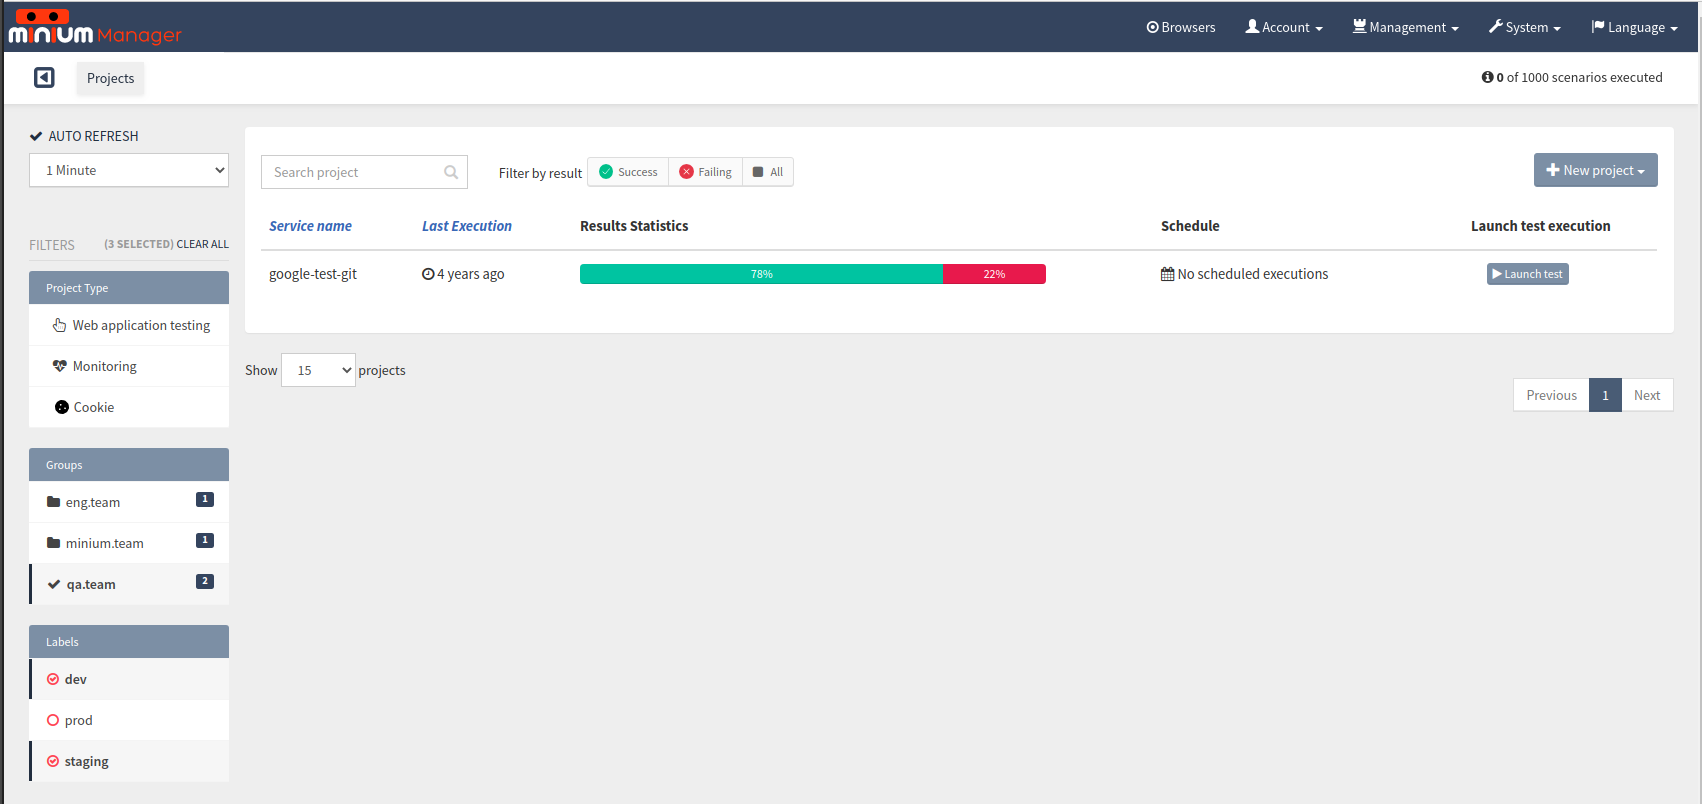The width and height of the screenshot is (1702, 804).
Task: Collapse the Labels filter header
Action: tap(129, 642)
